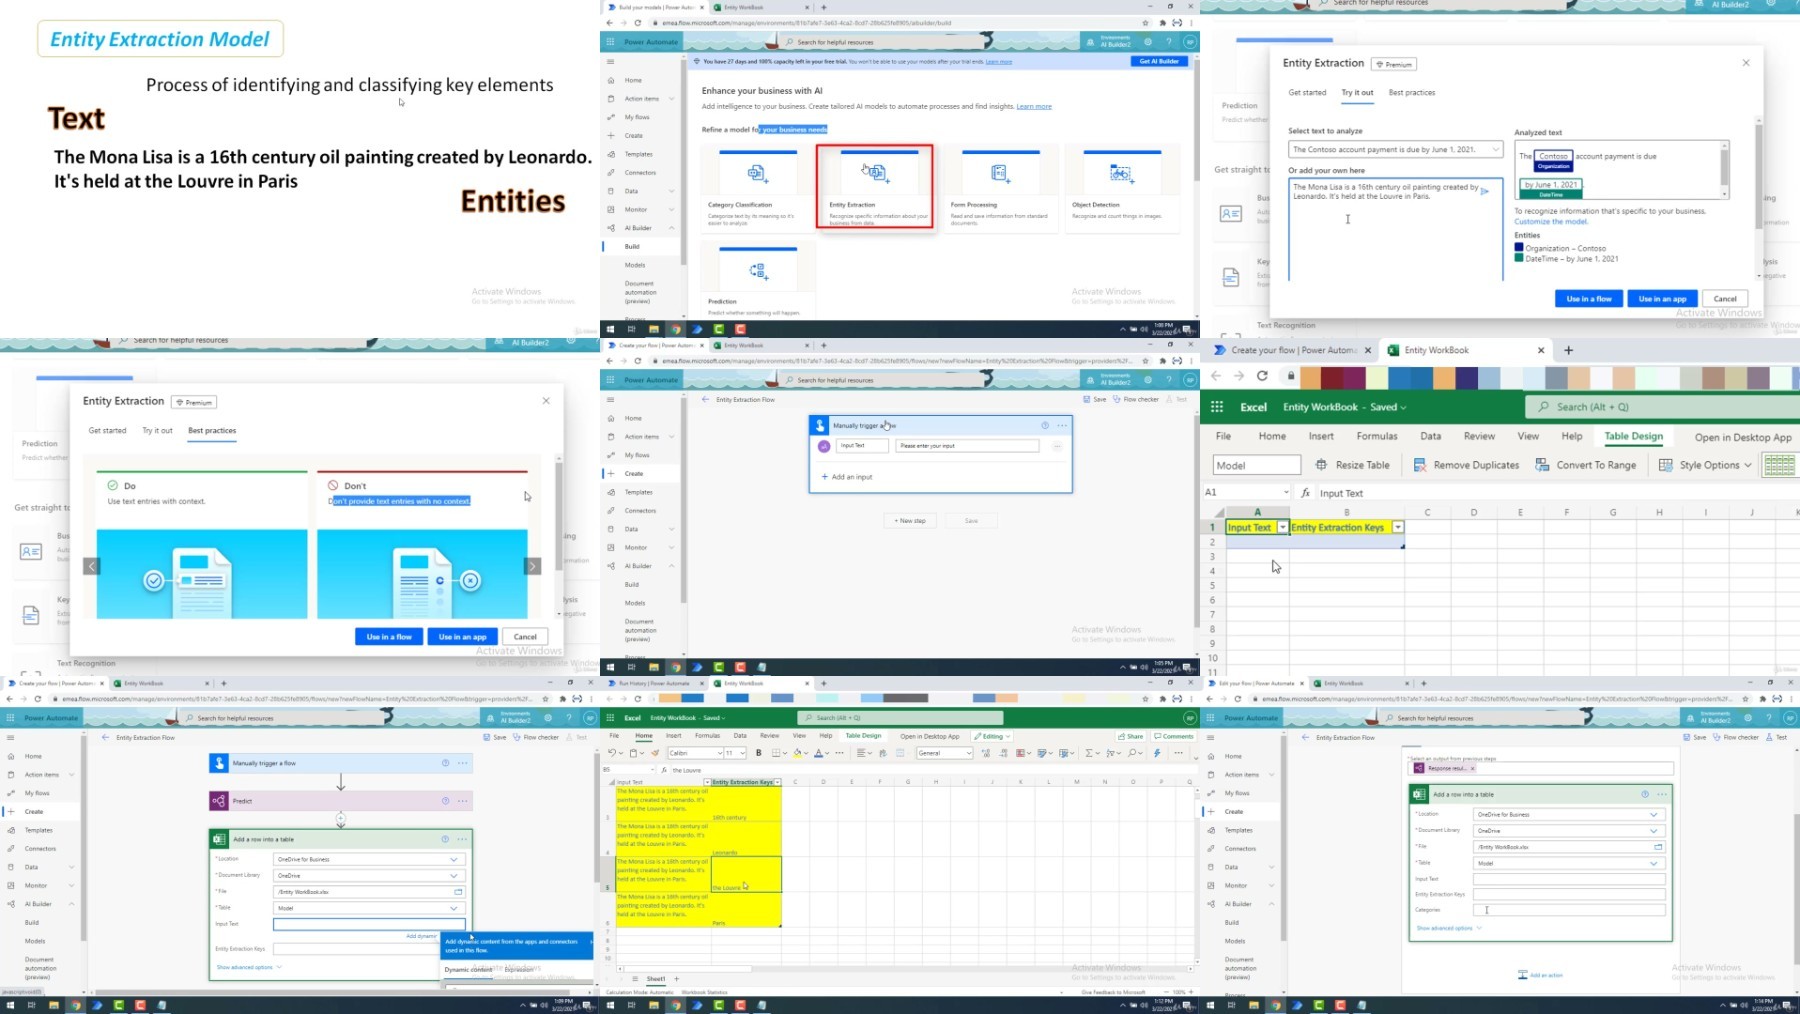Open the ellipsis menu on the Predict step

(462, 801)
